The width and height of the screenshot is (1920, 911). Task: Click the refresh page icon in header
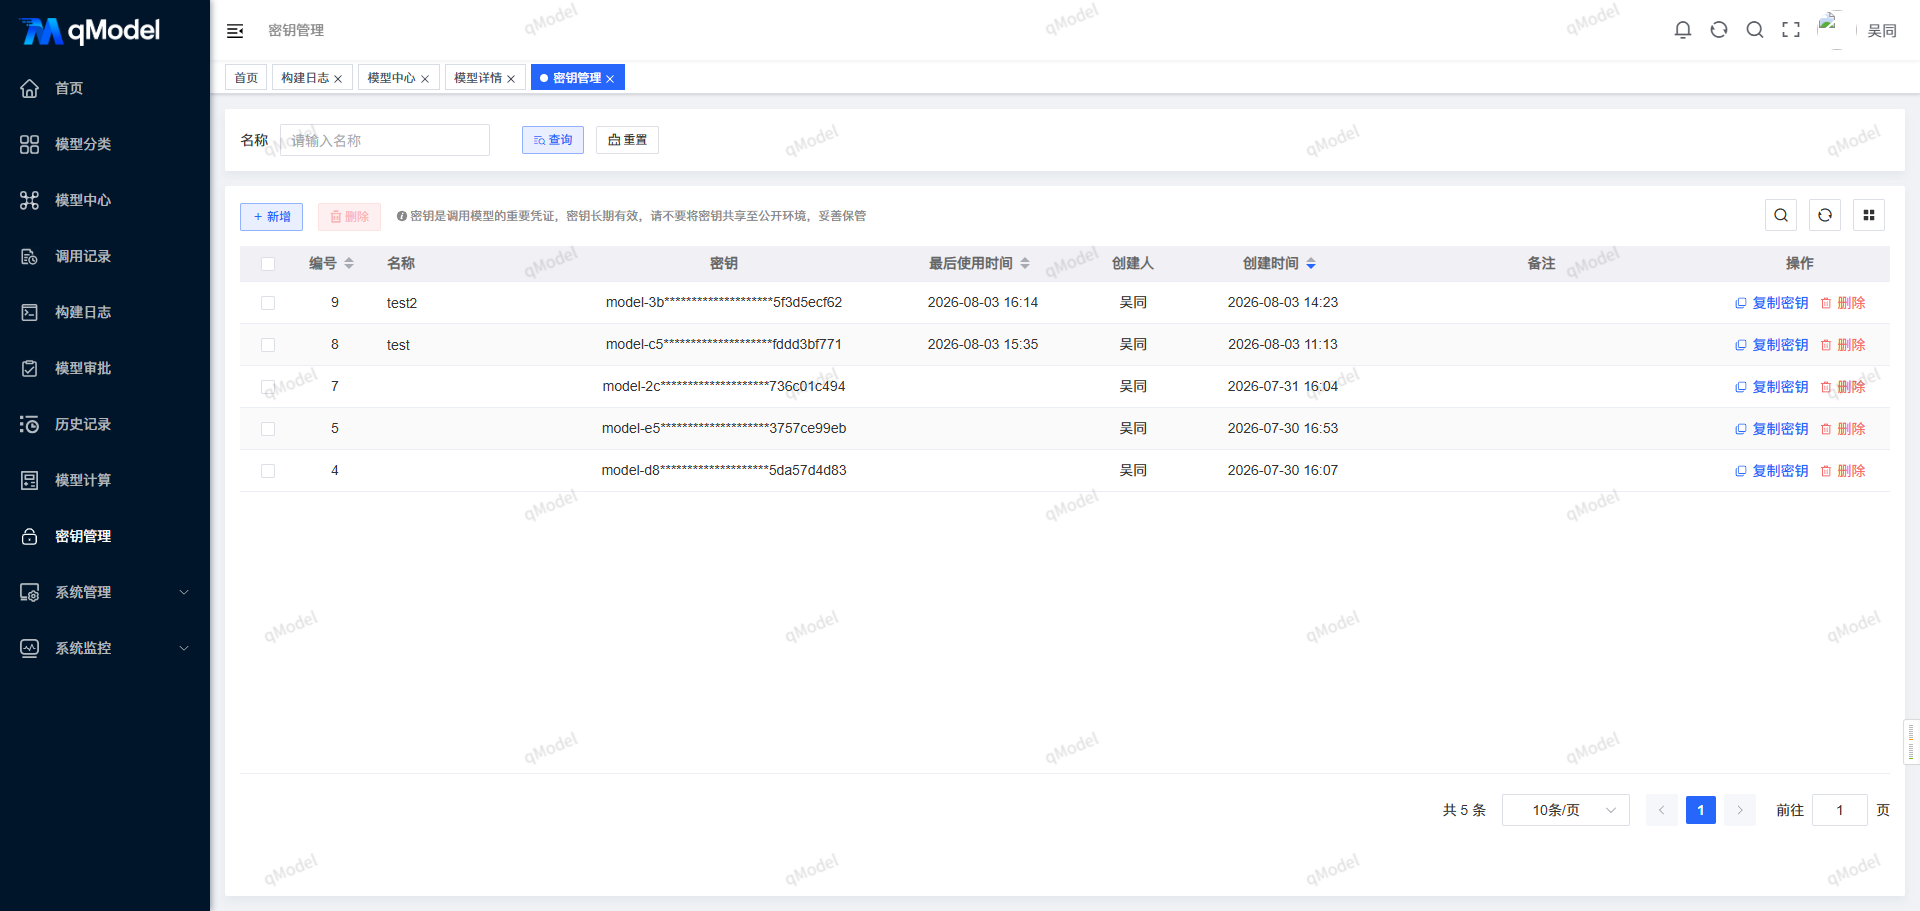(x=1719, y=30)
